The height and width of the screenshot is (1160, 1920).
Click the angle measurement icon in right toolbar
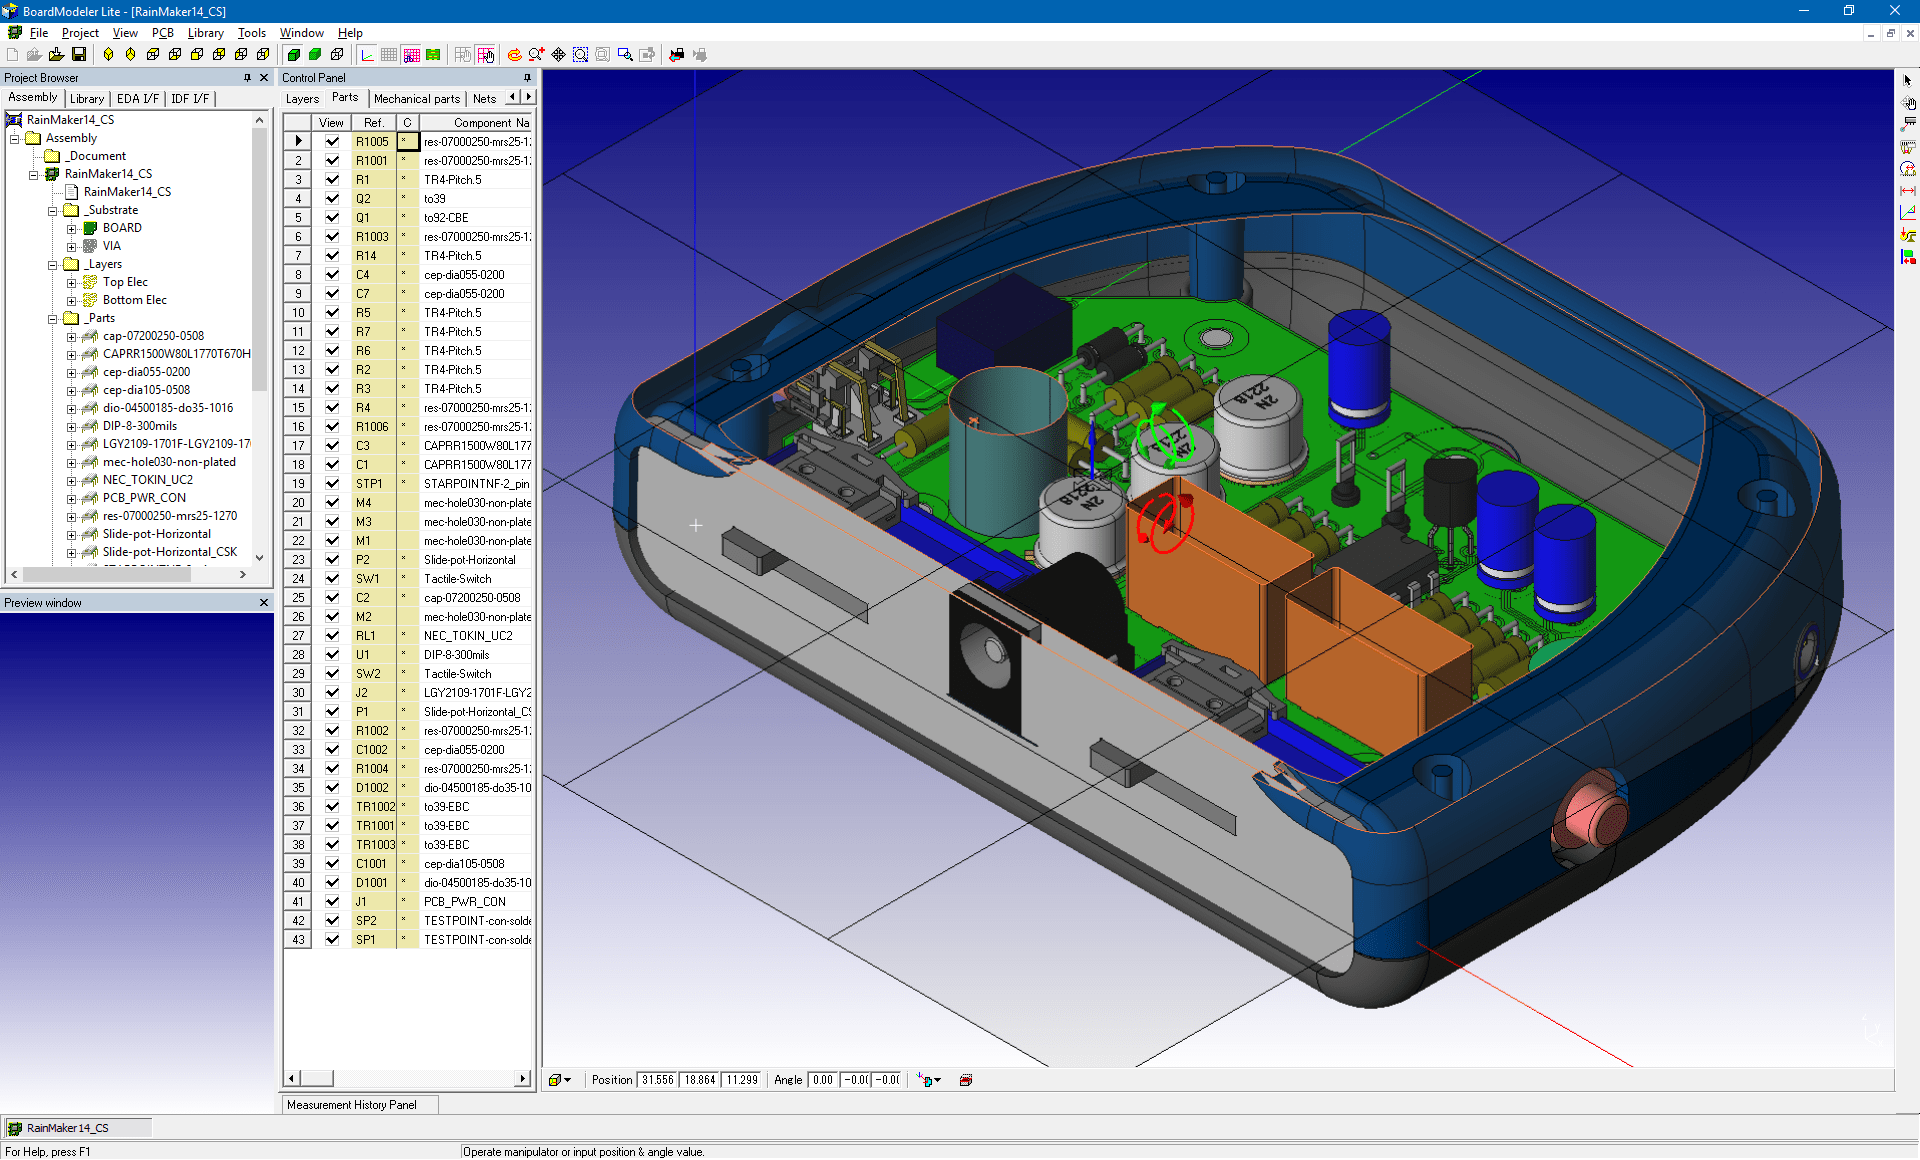coord(1908,212)
